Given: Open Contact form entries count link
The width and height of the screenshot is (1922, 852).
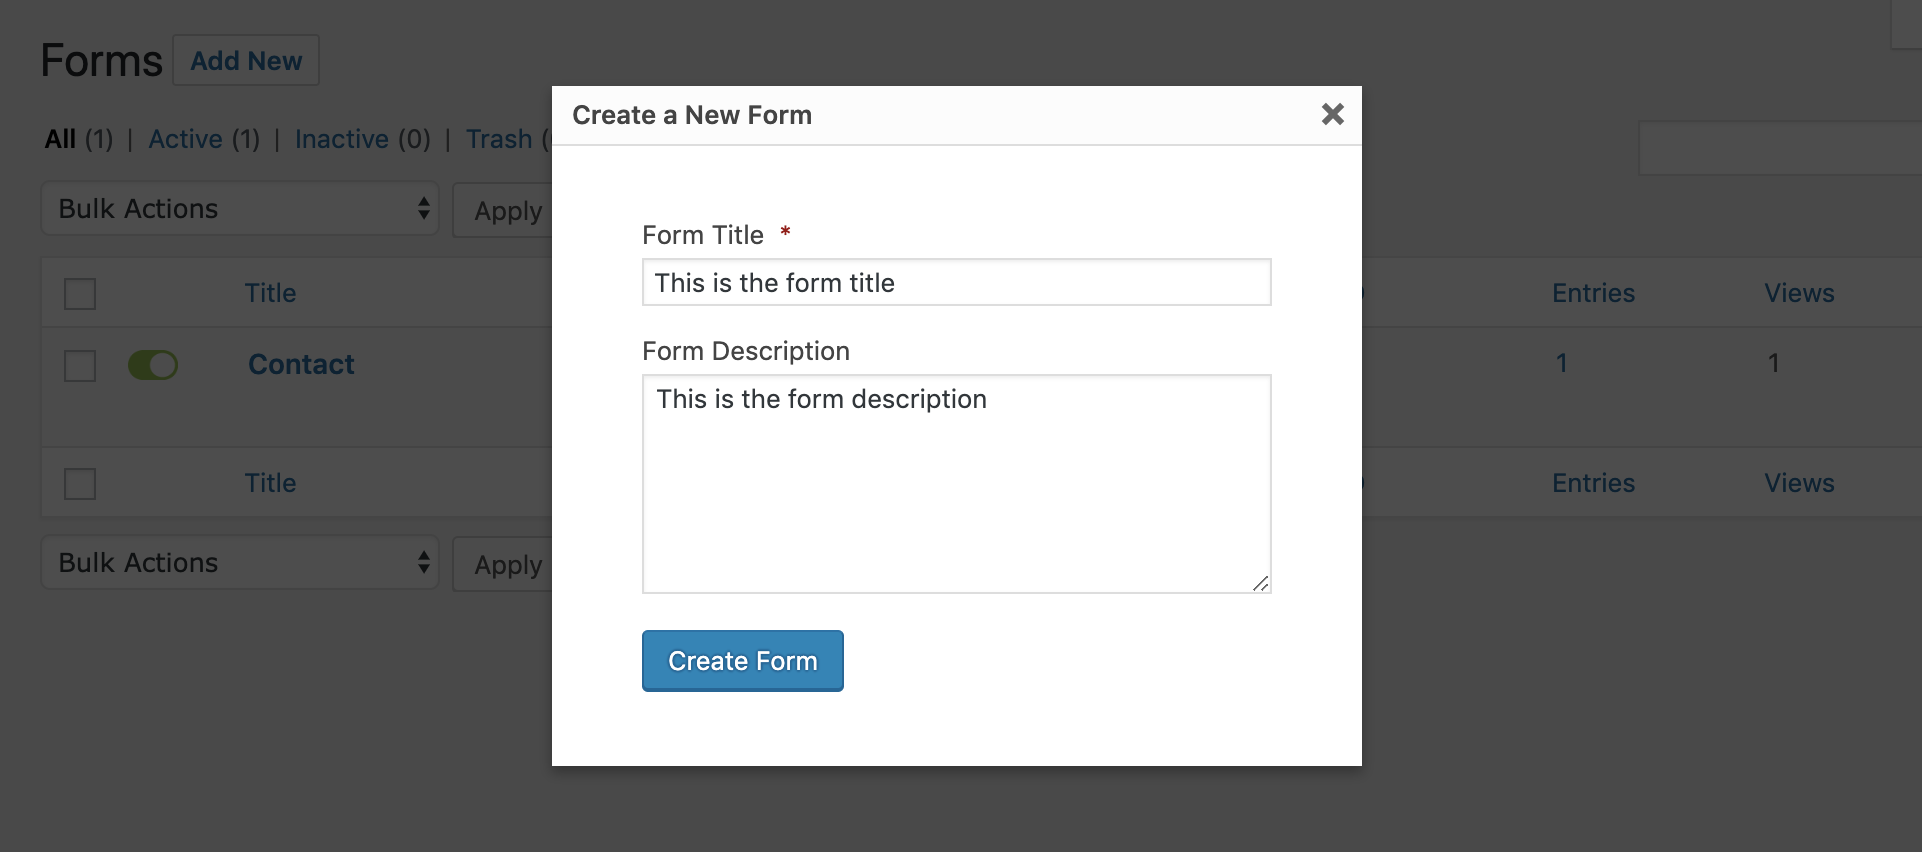Looking at the screenshot, I should [x=1561, y=363].
